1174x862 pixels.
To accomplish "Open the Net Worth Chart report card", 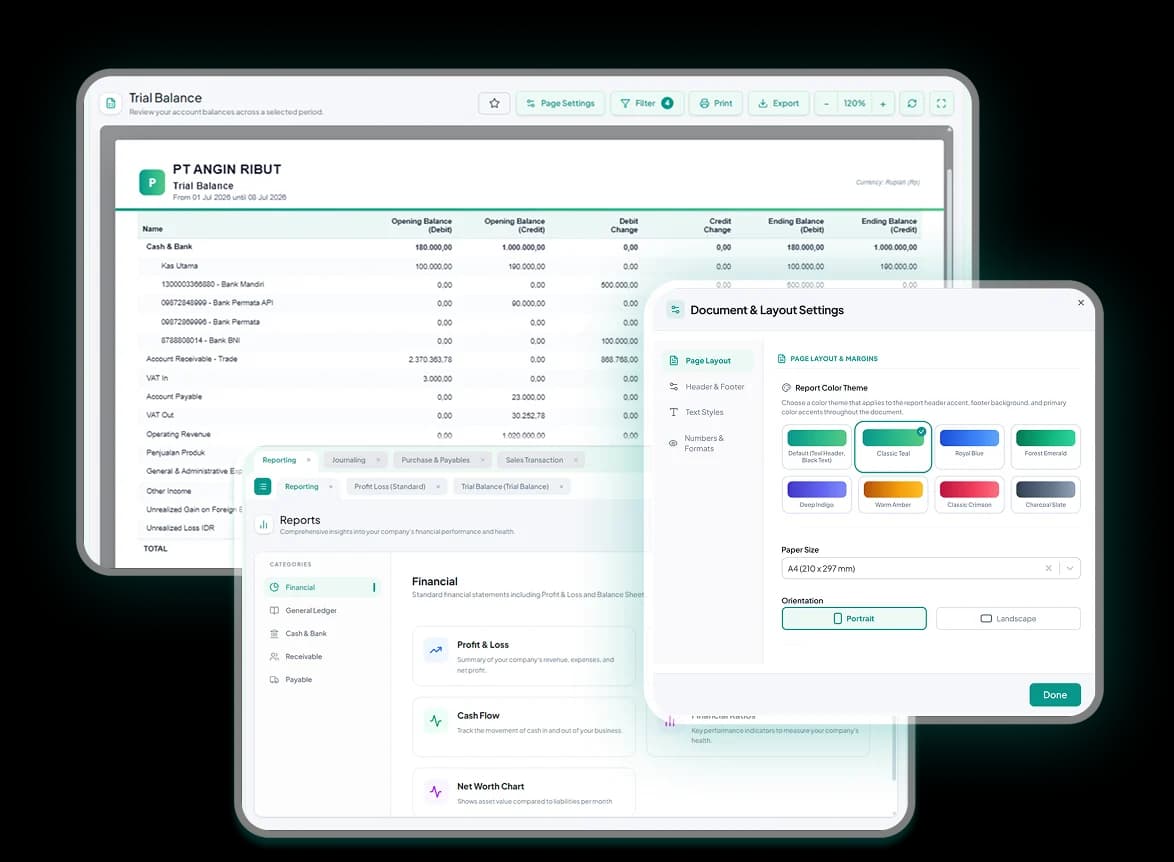I will (x=523, y=792).
